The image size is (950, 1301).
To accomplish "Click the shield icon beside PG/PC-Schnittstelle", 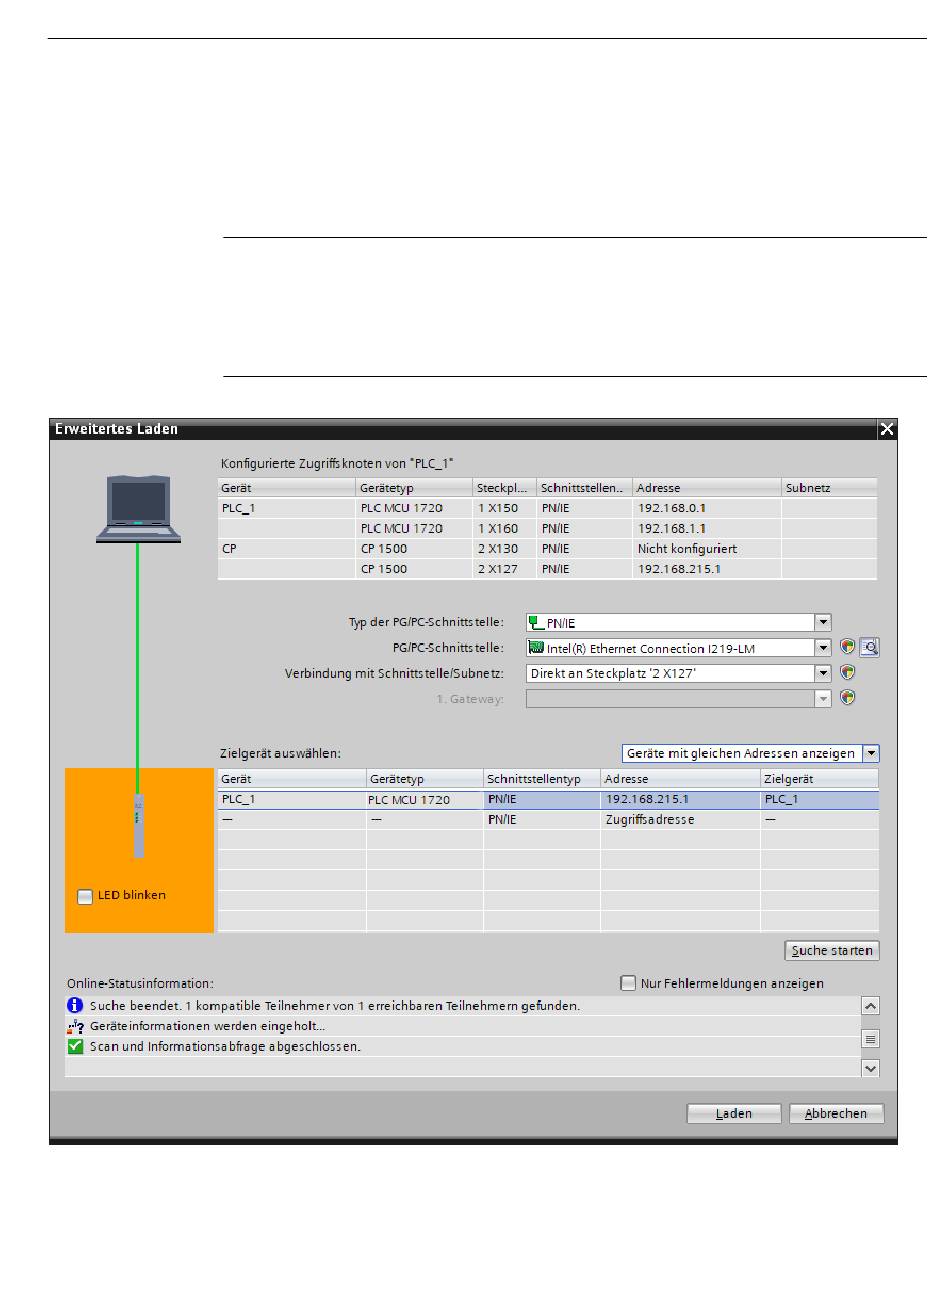I will click(848, 647).
